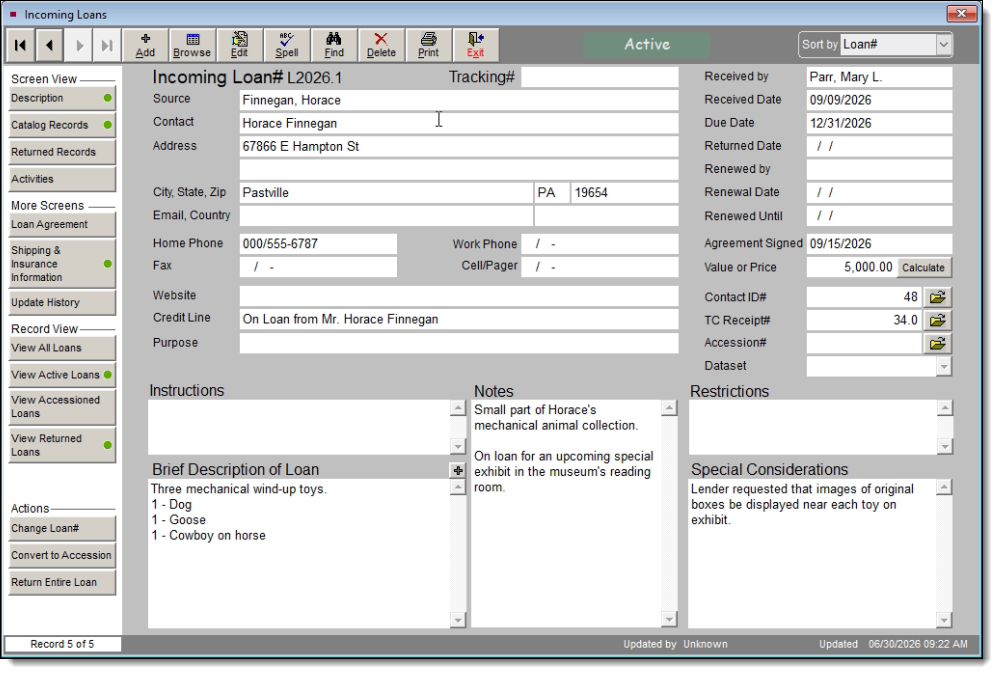Image resolution: width=998 pixels, height=674 pixels.
Task: Click the Change Loan# action
Action: point(62,529)
